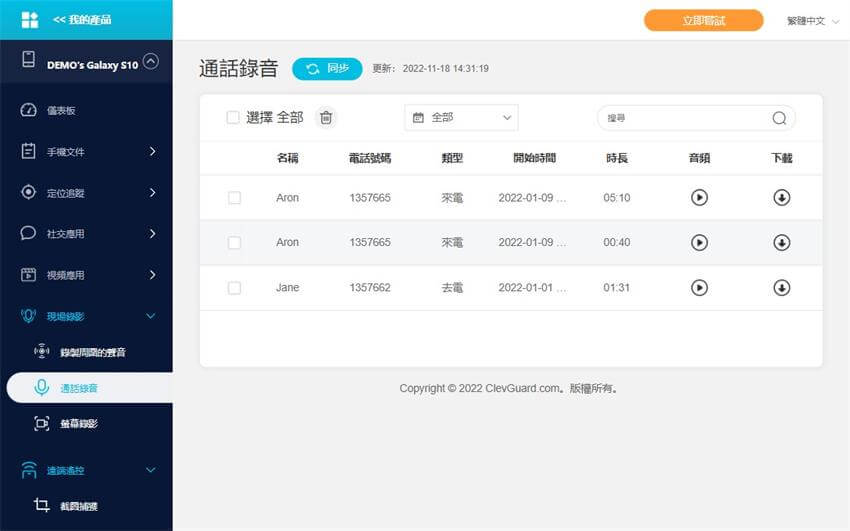Click the 開始時間 column header
Image resolution: width=850 pixels, height=531 pixels.
coord(535,158)
